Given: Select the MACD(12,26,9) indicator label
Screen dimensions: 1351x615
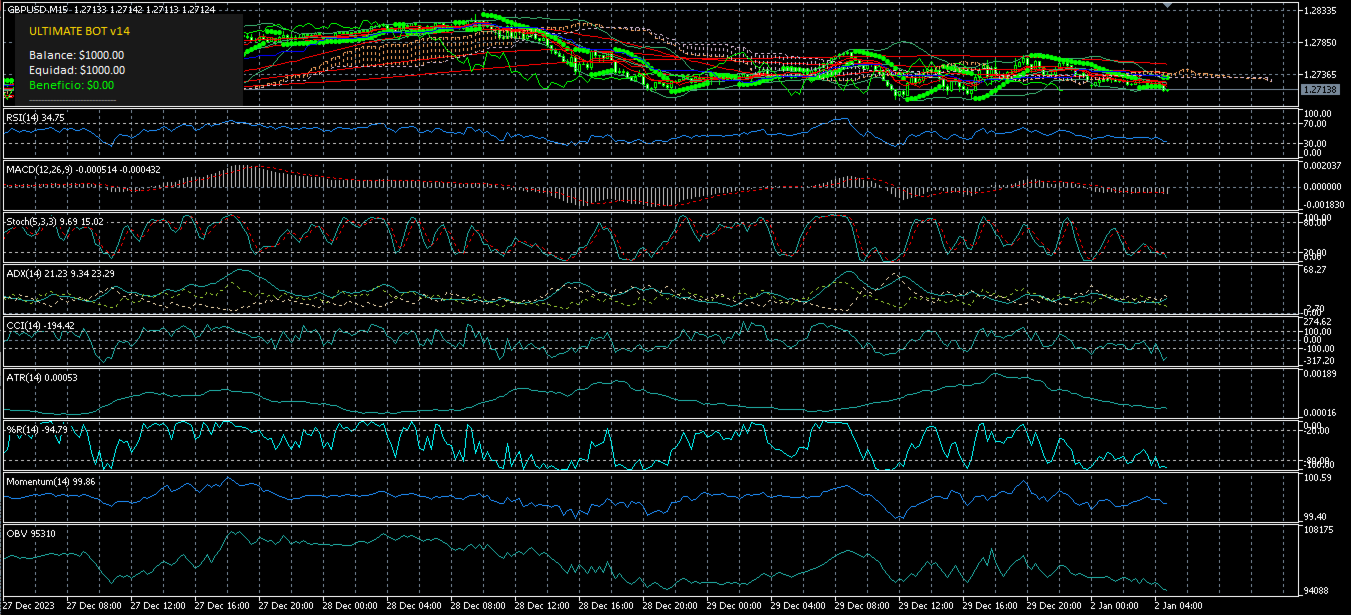Looking at the screenshot, I should [83, 169].
